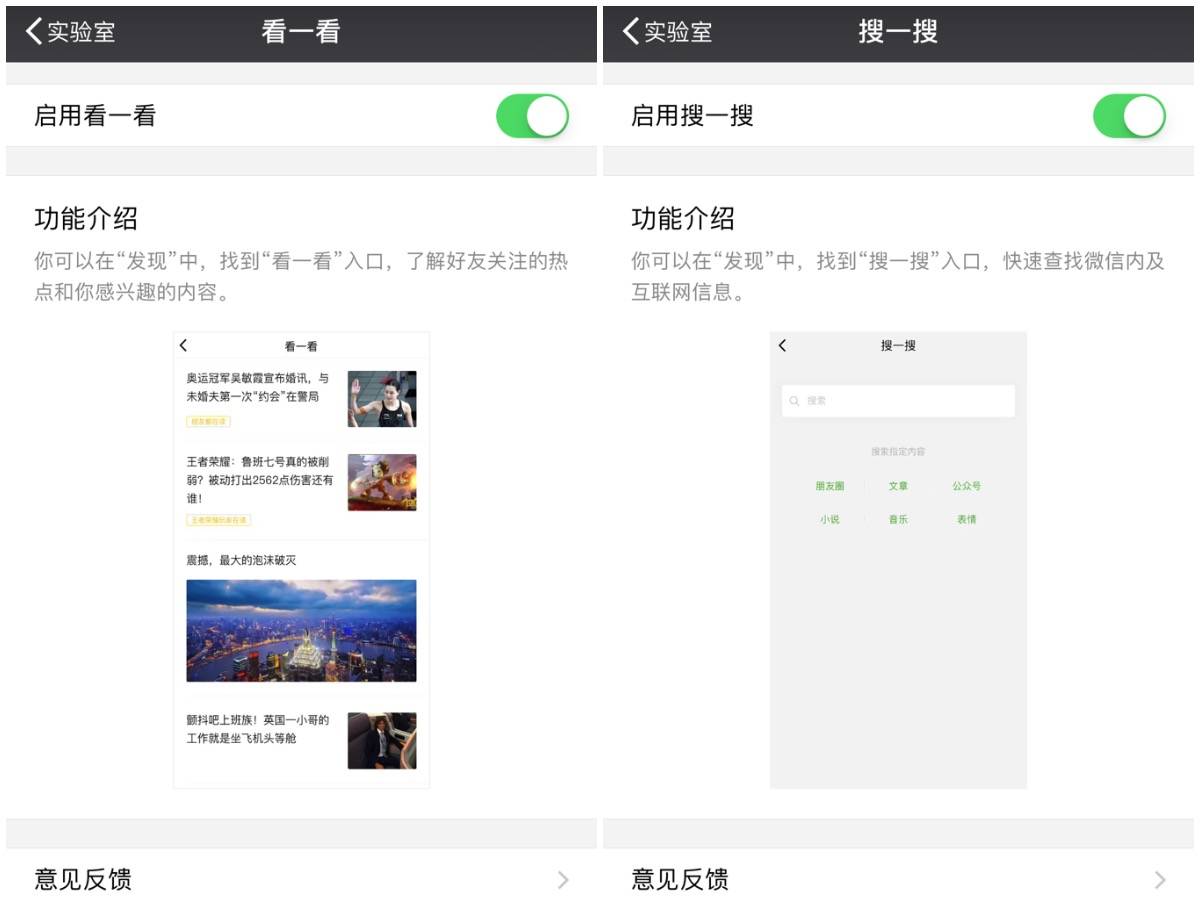Click the back arrow in 看一看 preview
The height and width of the screenshot is (900, 1200).
tap(183, 345)
